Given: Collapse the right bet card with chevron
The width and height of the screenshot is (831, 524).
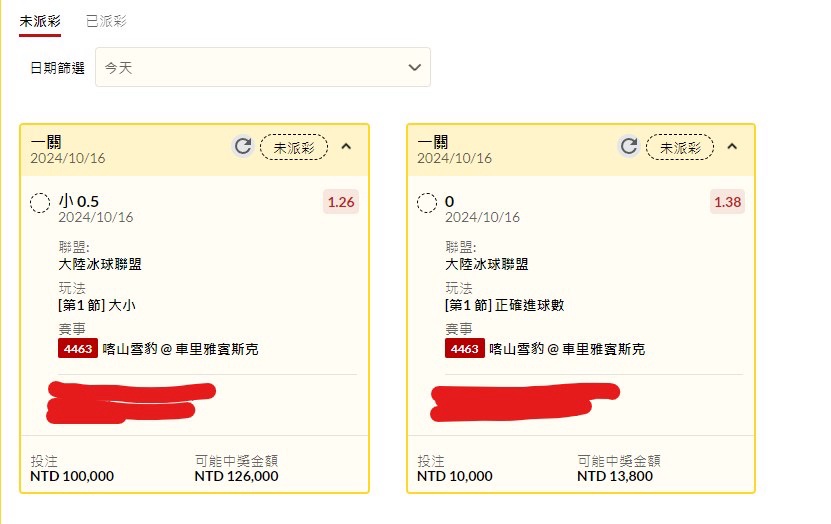Looking at the screenshot, I should (x=732, y=147).
